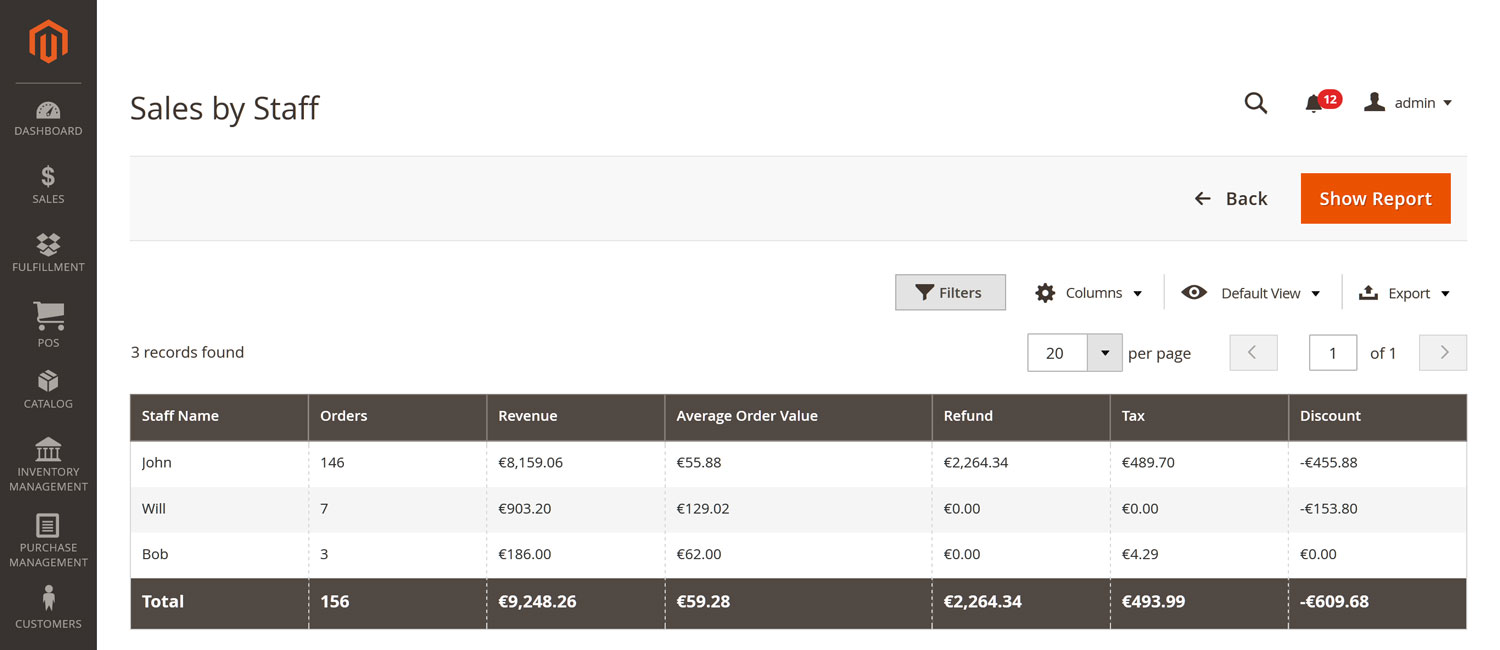1500x650 pixels.
Task: Open the Dashboard sidebar icon
Action: point(48,118)
